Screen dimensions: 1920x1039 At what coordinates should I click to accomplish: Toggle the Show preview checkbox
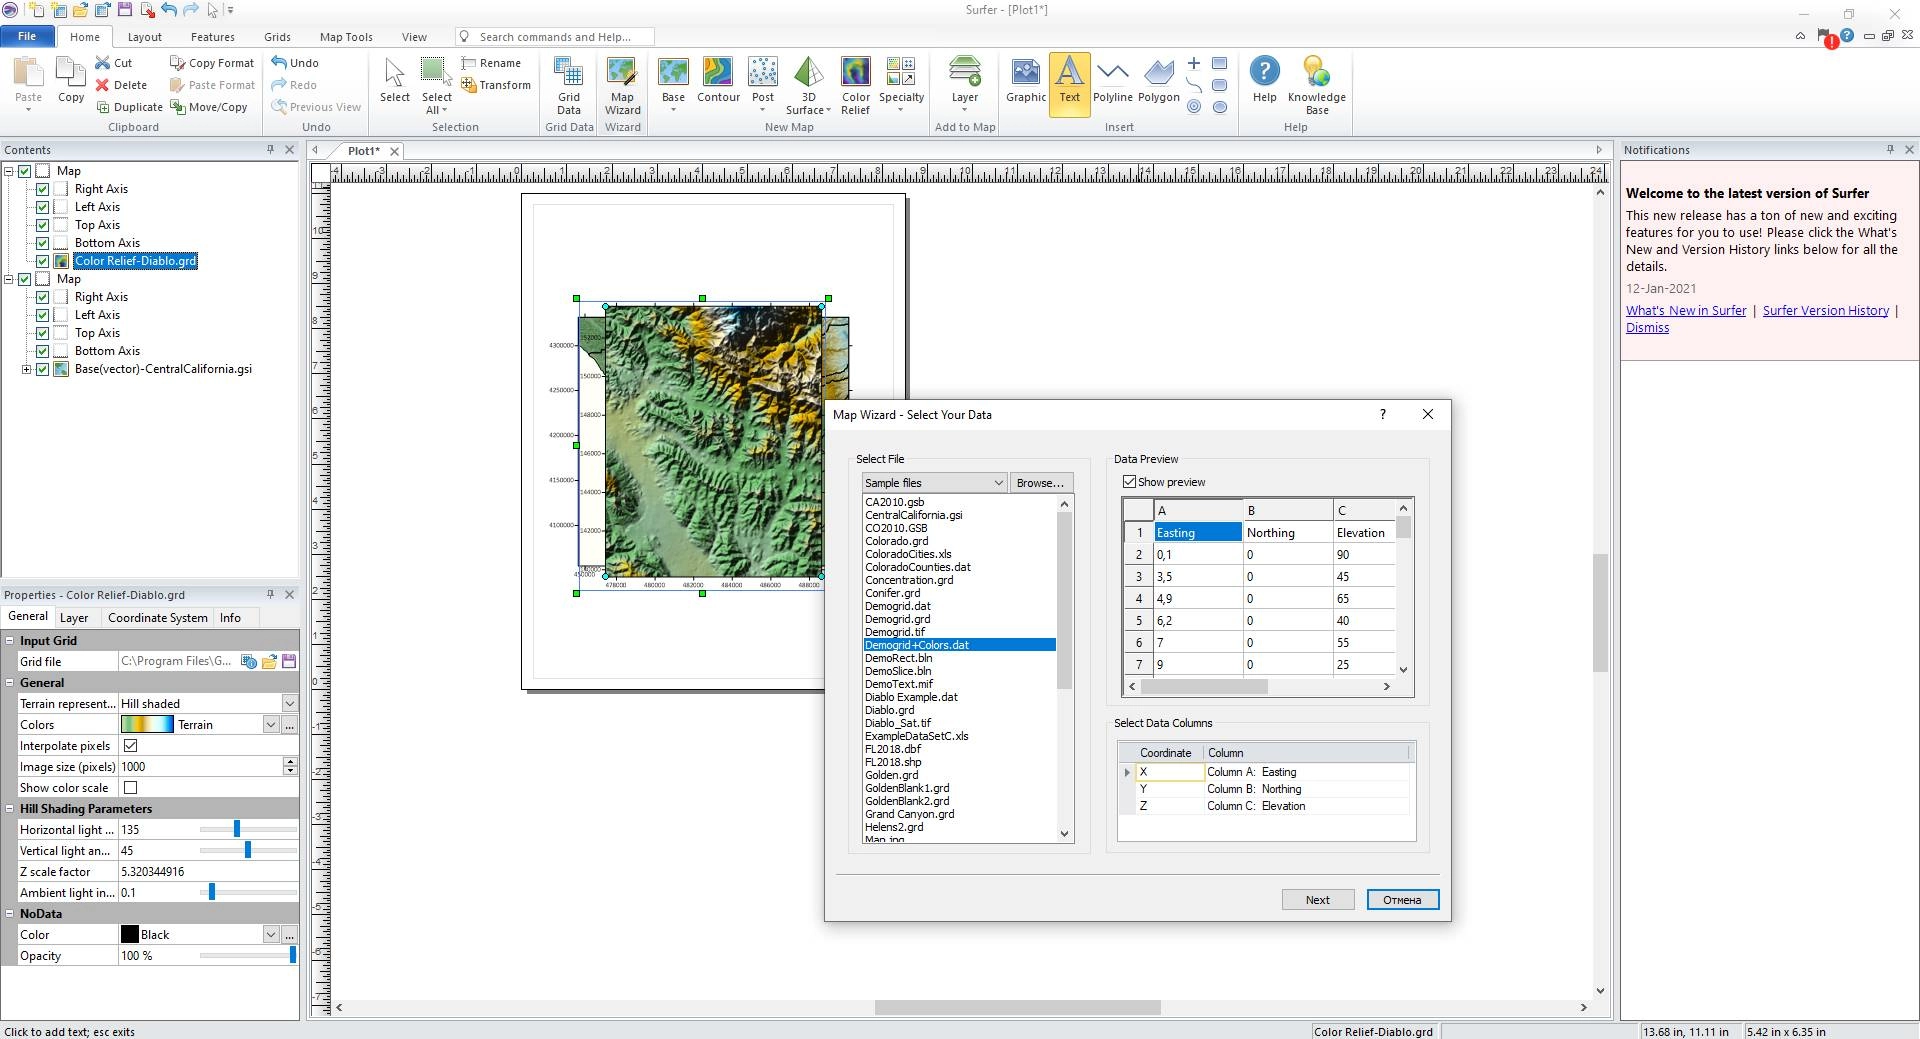(x=1129, y=482)
